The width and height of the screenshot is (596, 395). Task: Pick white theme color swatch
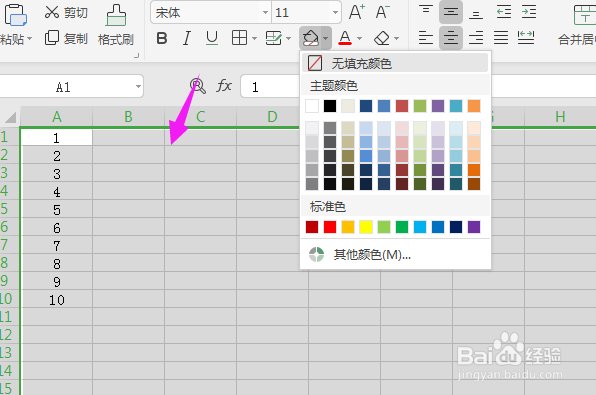312,106
